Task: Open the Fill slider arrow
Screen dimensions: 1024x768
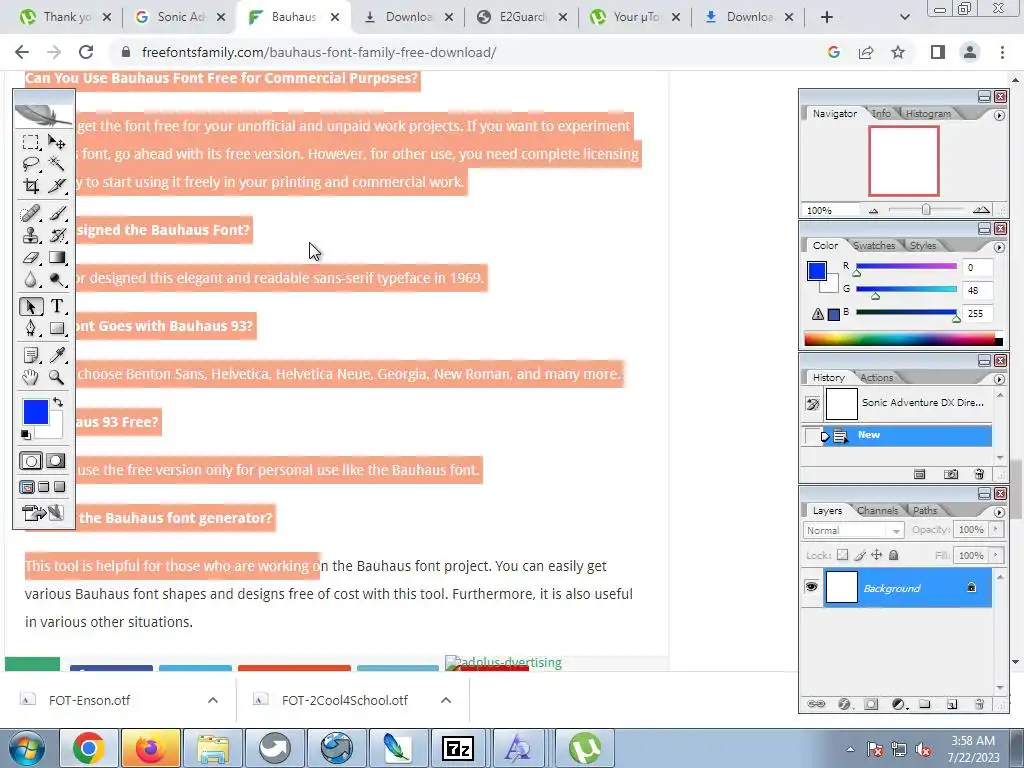Action: point(996,555)
